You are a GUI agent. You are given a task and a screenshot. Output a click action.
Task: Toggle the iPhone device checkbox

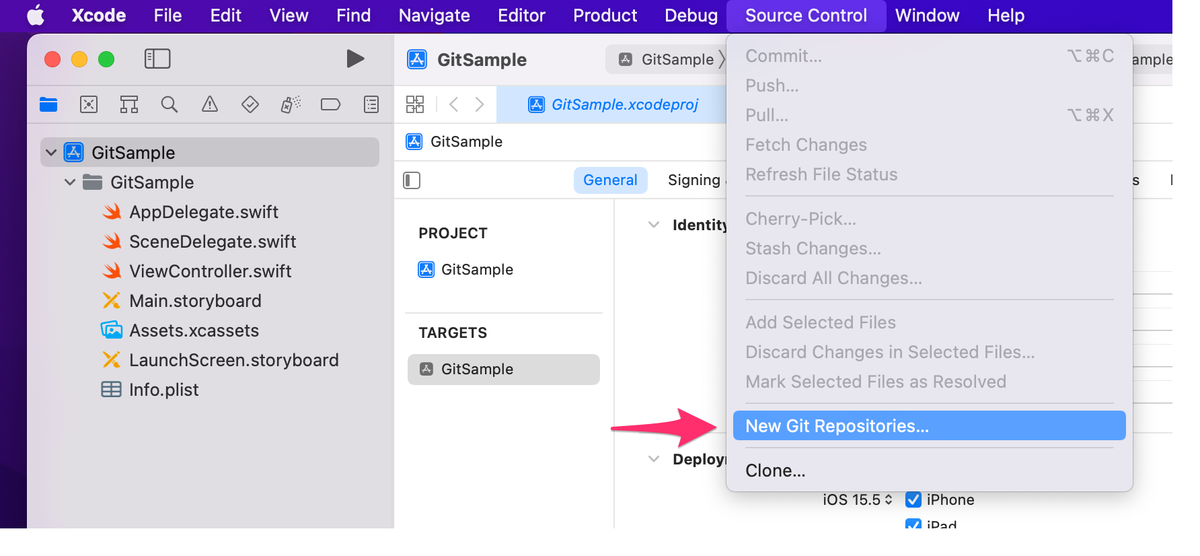(x=913, y=499)
